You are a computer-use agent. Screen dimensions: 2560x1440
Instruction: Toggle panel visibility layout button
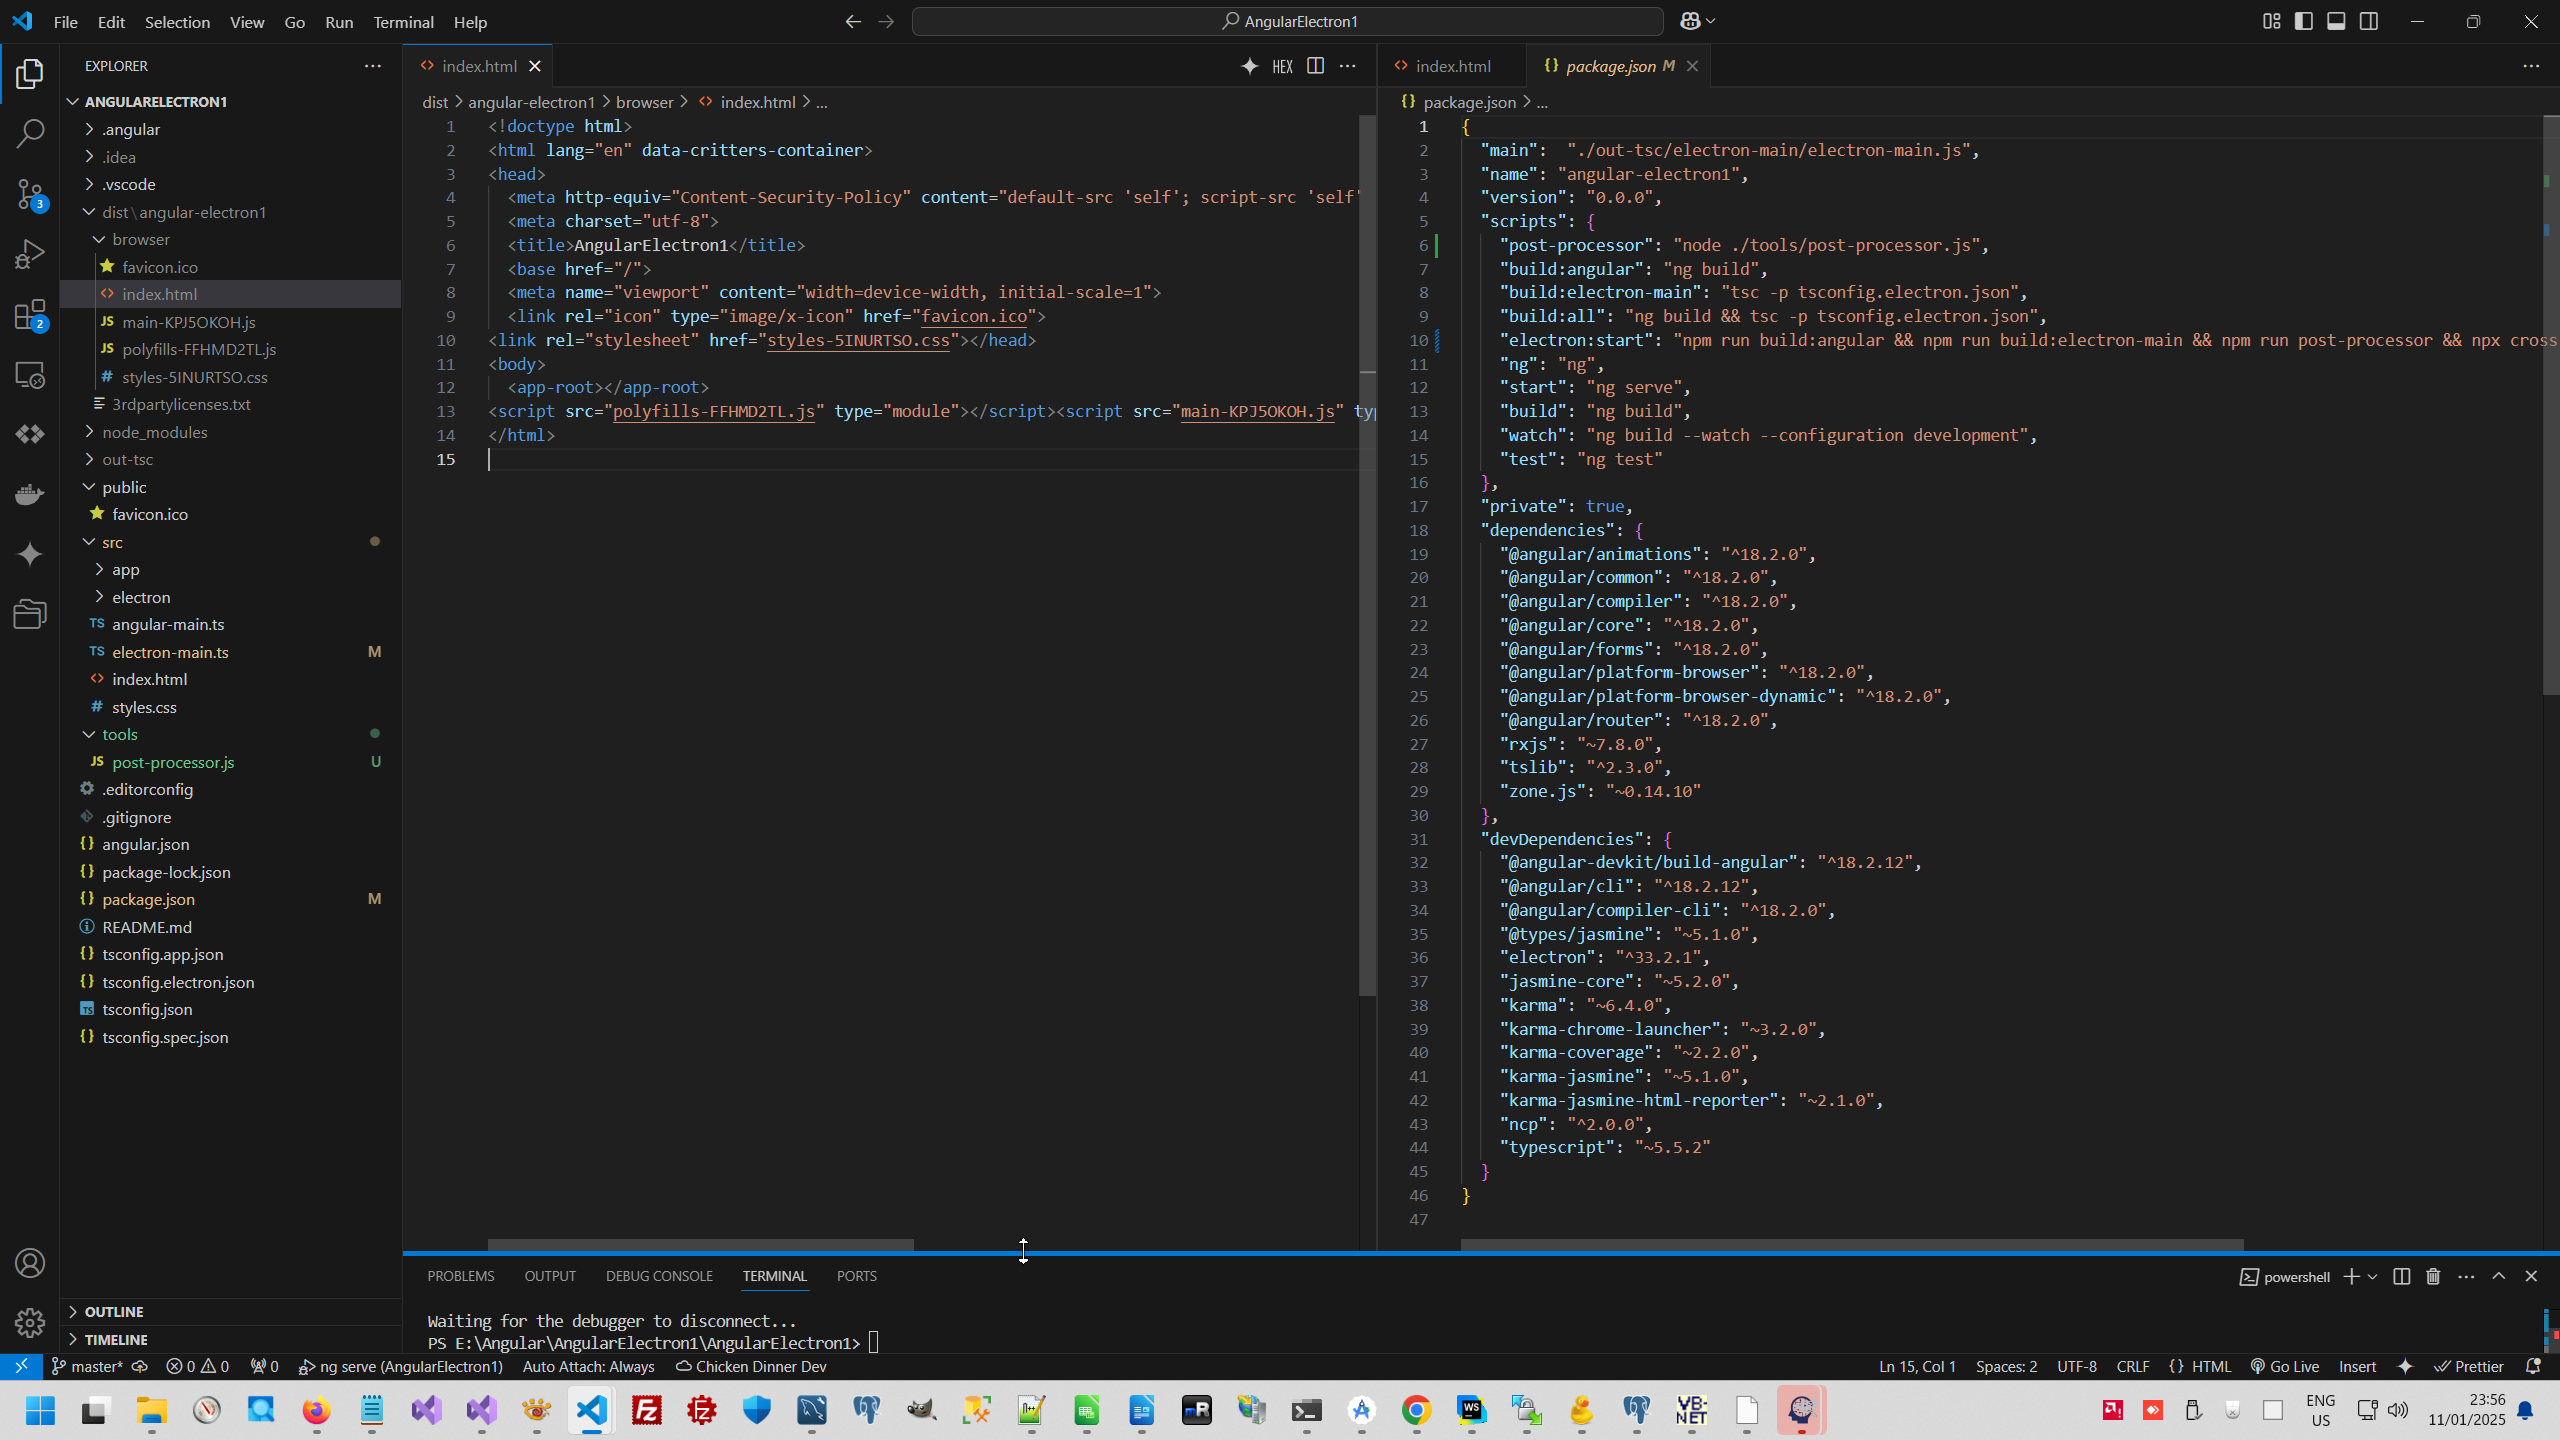[x=2336, y=21]
